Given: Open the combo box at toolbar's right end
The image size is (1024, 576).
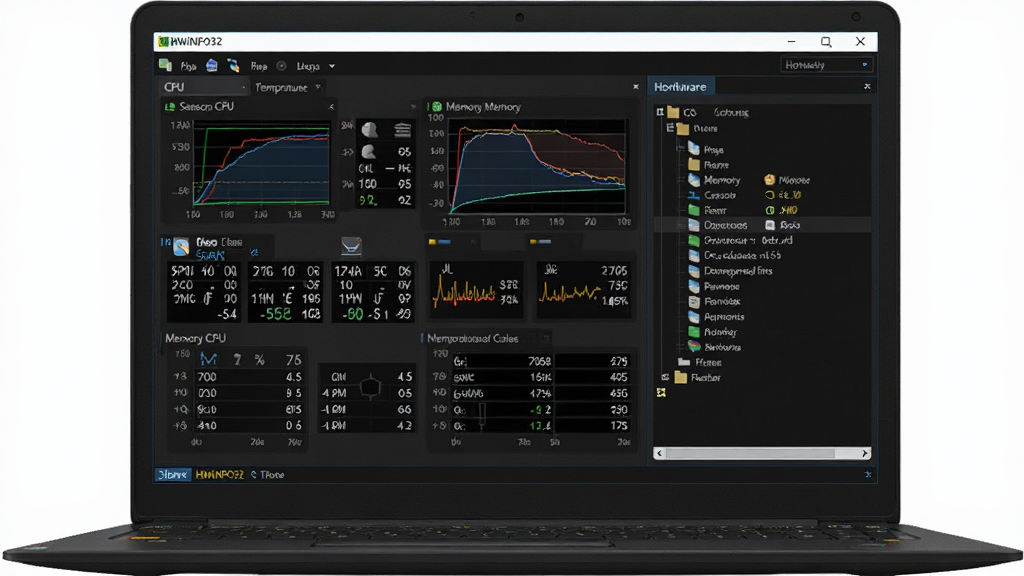Looking at the screenshot, I should pos(826,65).
